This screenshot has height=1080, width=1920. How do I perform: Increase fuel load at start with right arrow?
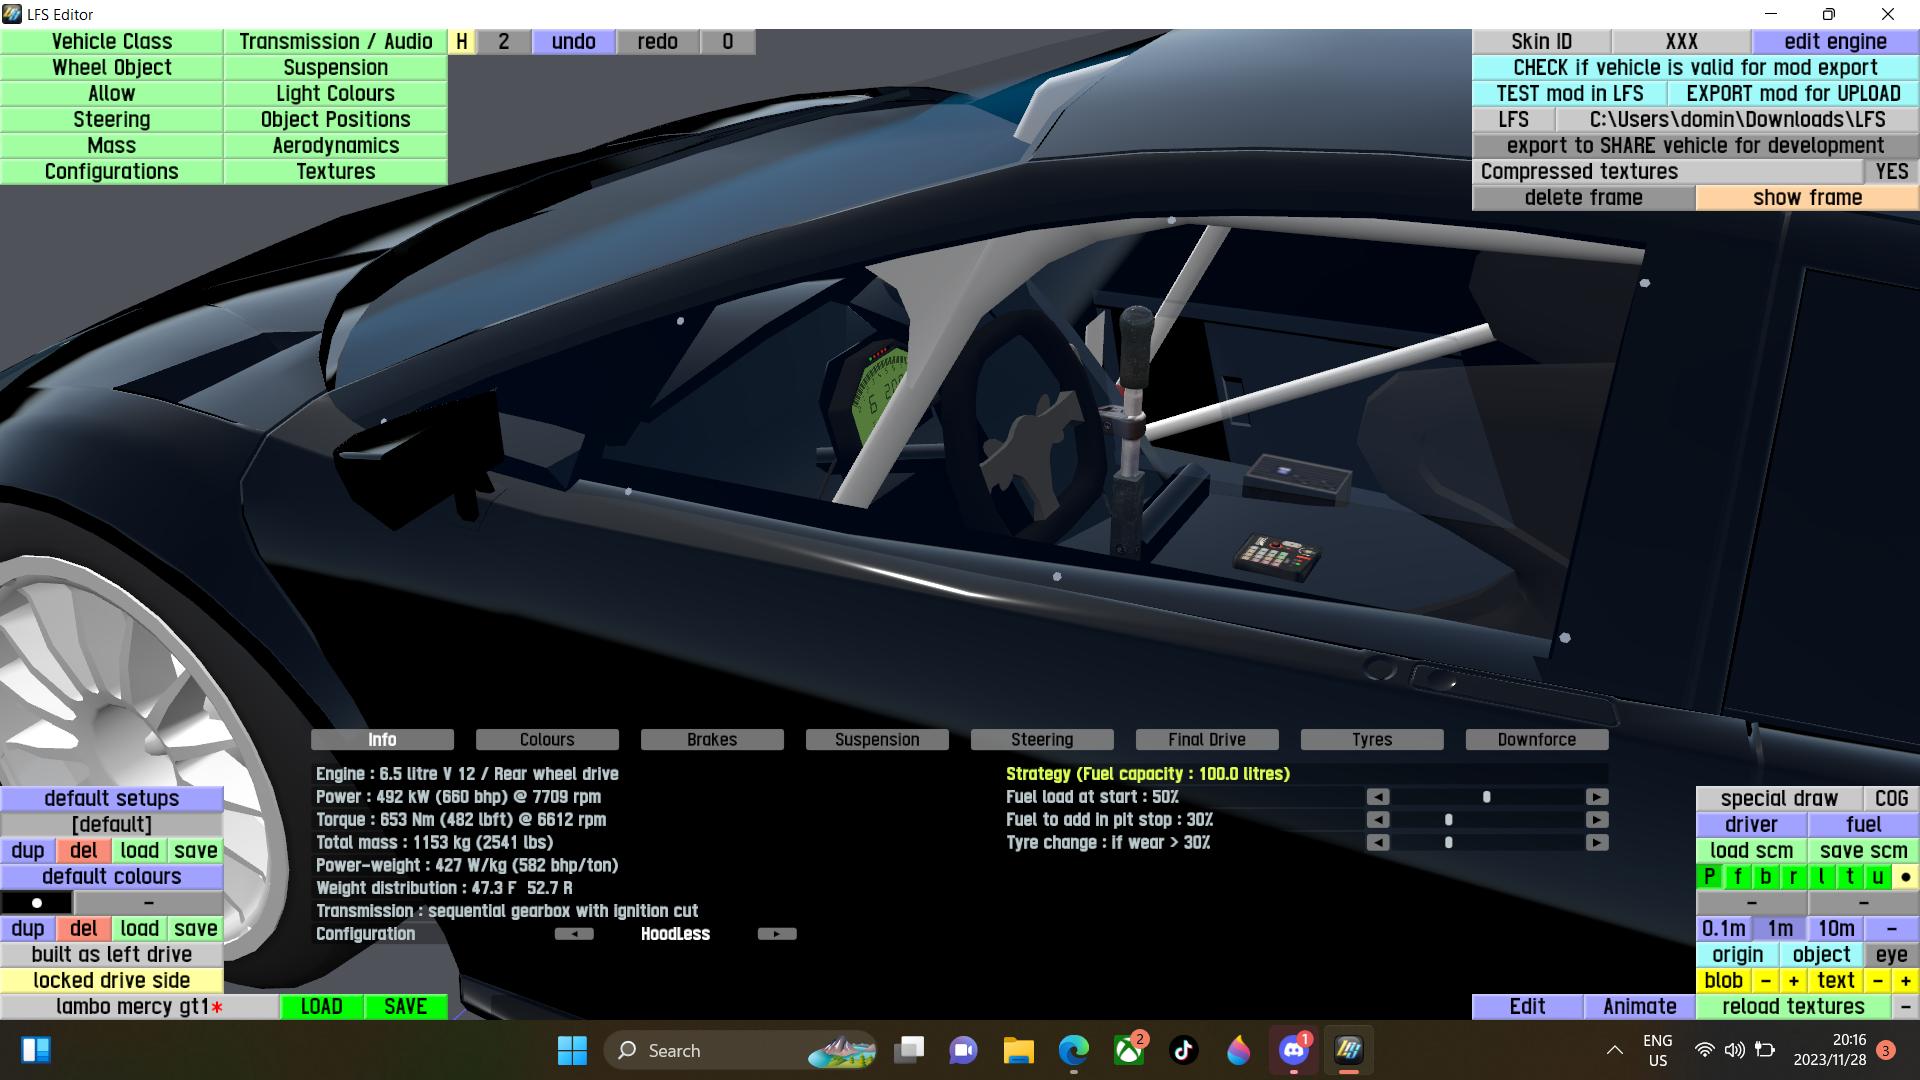click(x=1597, y=797)
